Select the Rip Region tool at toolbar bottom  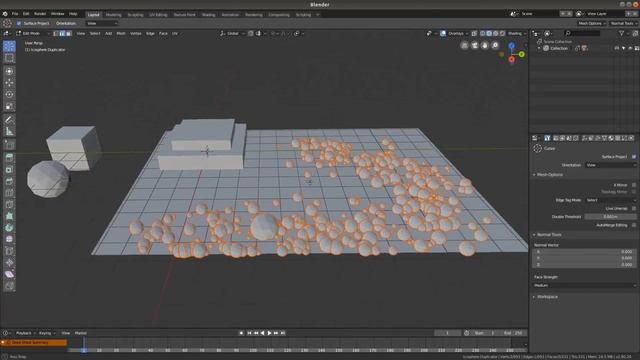[x=9, y=286]
